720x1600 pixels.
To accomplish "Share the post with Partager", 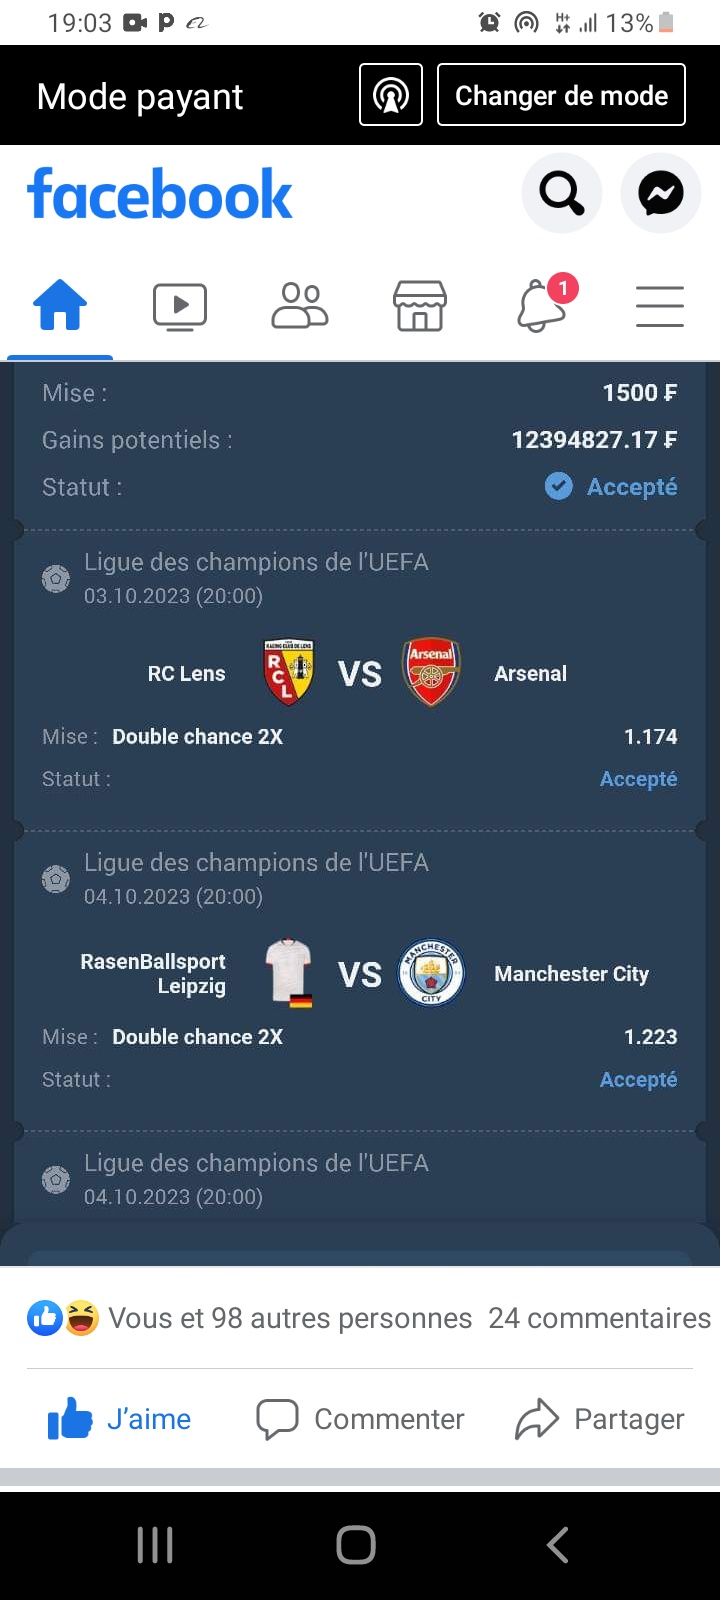I will tap(600, 1419).
